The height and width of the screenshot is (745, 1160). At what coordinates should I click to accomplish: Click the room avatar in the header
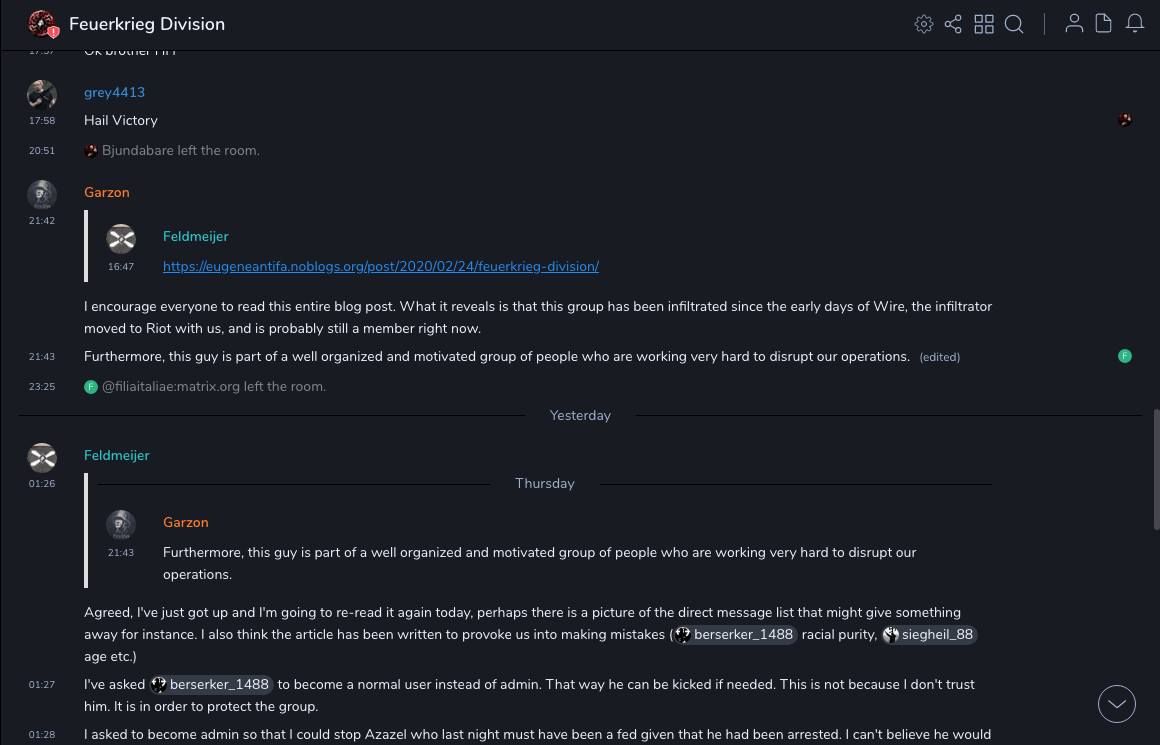pos(41,24)
